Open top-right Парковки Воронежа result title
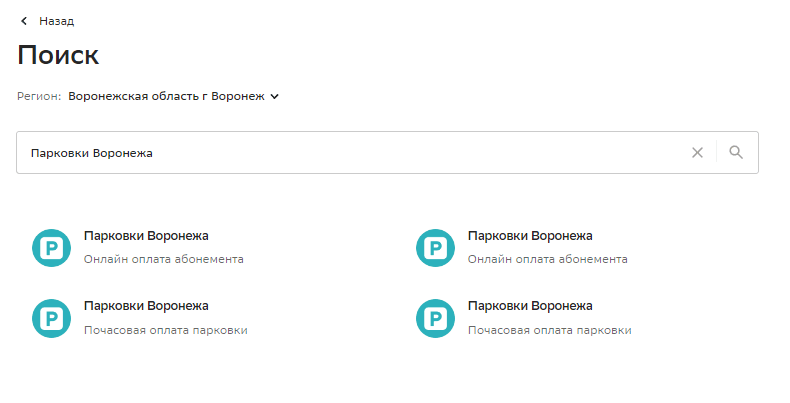Screen dimensions: 790x403 [x=530, y=236]
